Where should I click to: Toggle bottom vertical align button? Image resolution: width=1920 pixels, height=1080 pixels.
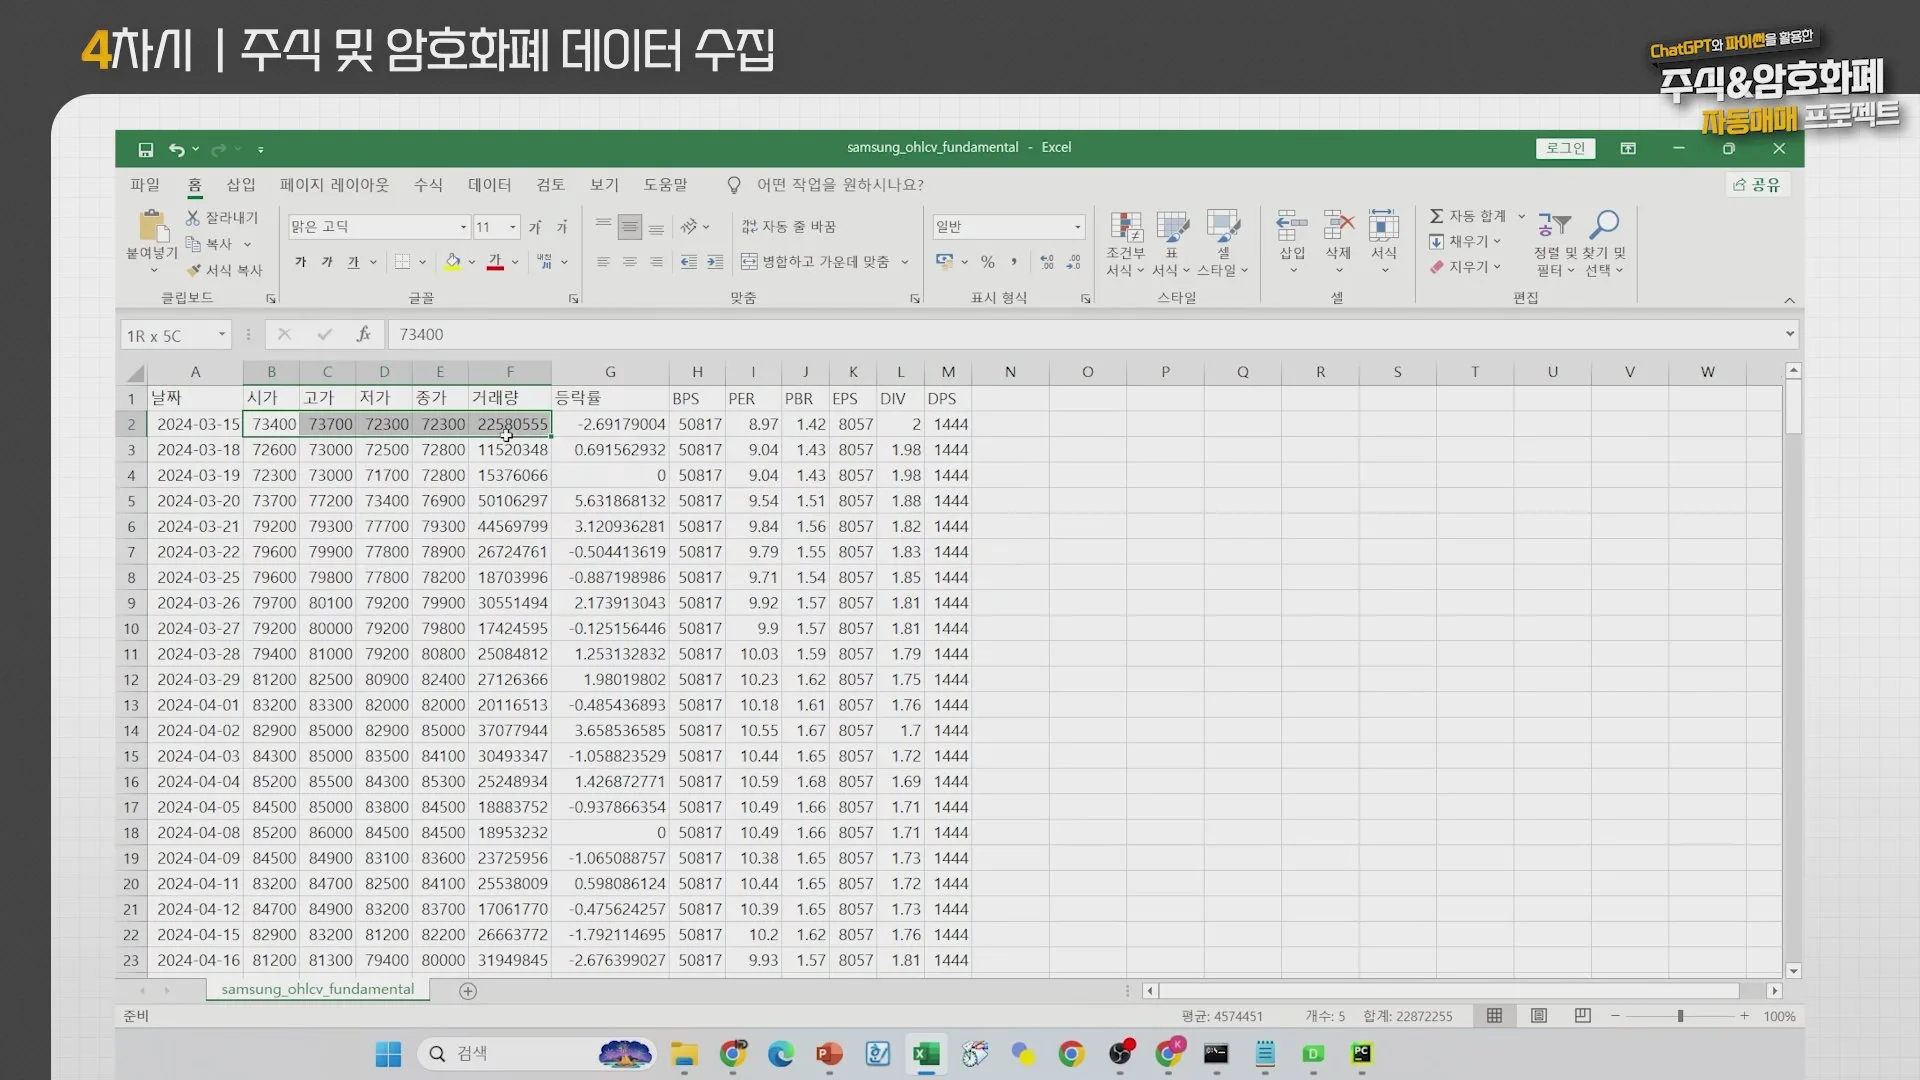656,227
